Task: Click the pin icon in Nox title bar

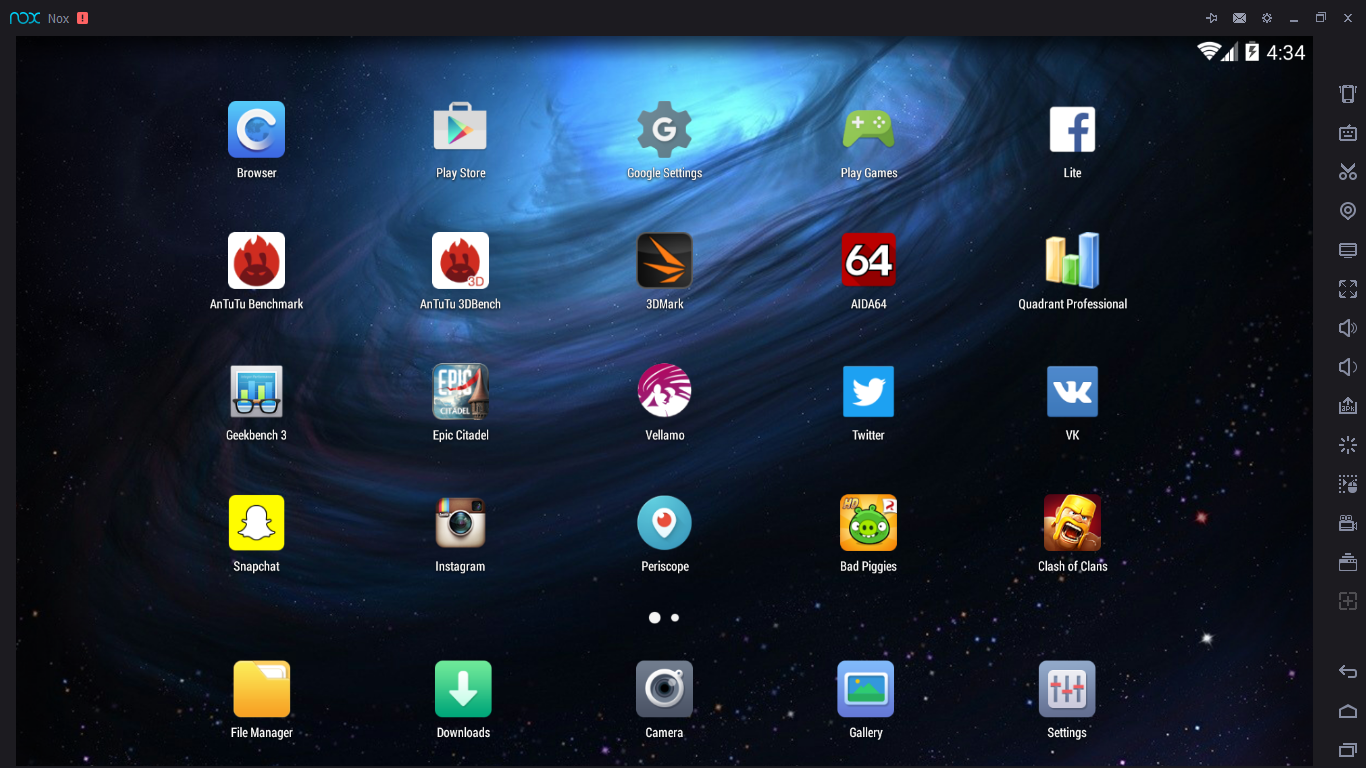Action: [x=1212, y=18]
